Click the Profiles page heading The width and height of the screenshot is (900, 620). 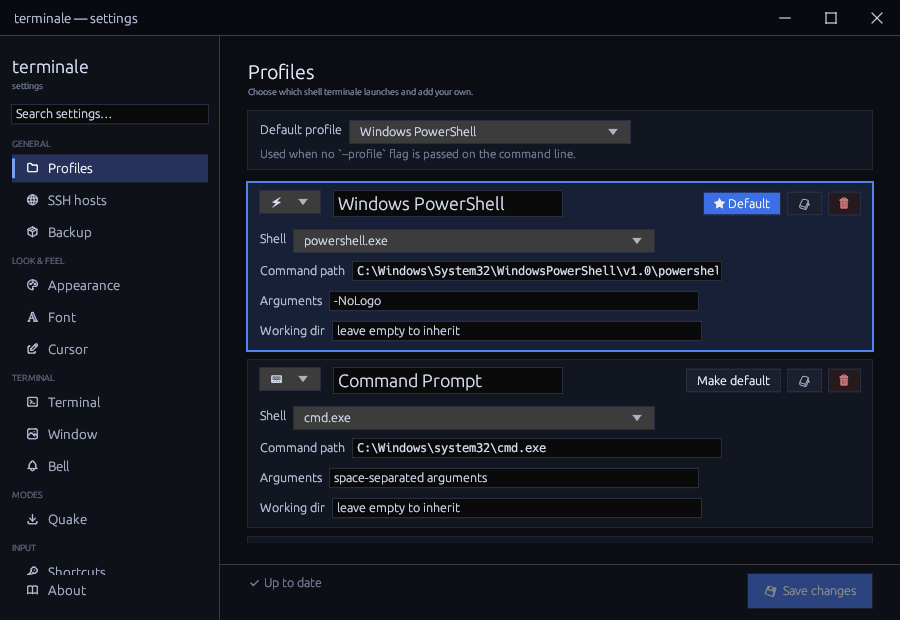(281, 72)
